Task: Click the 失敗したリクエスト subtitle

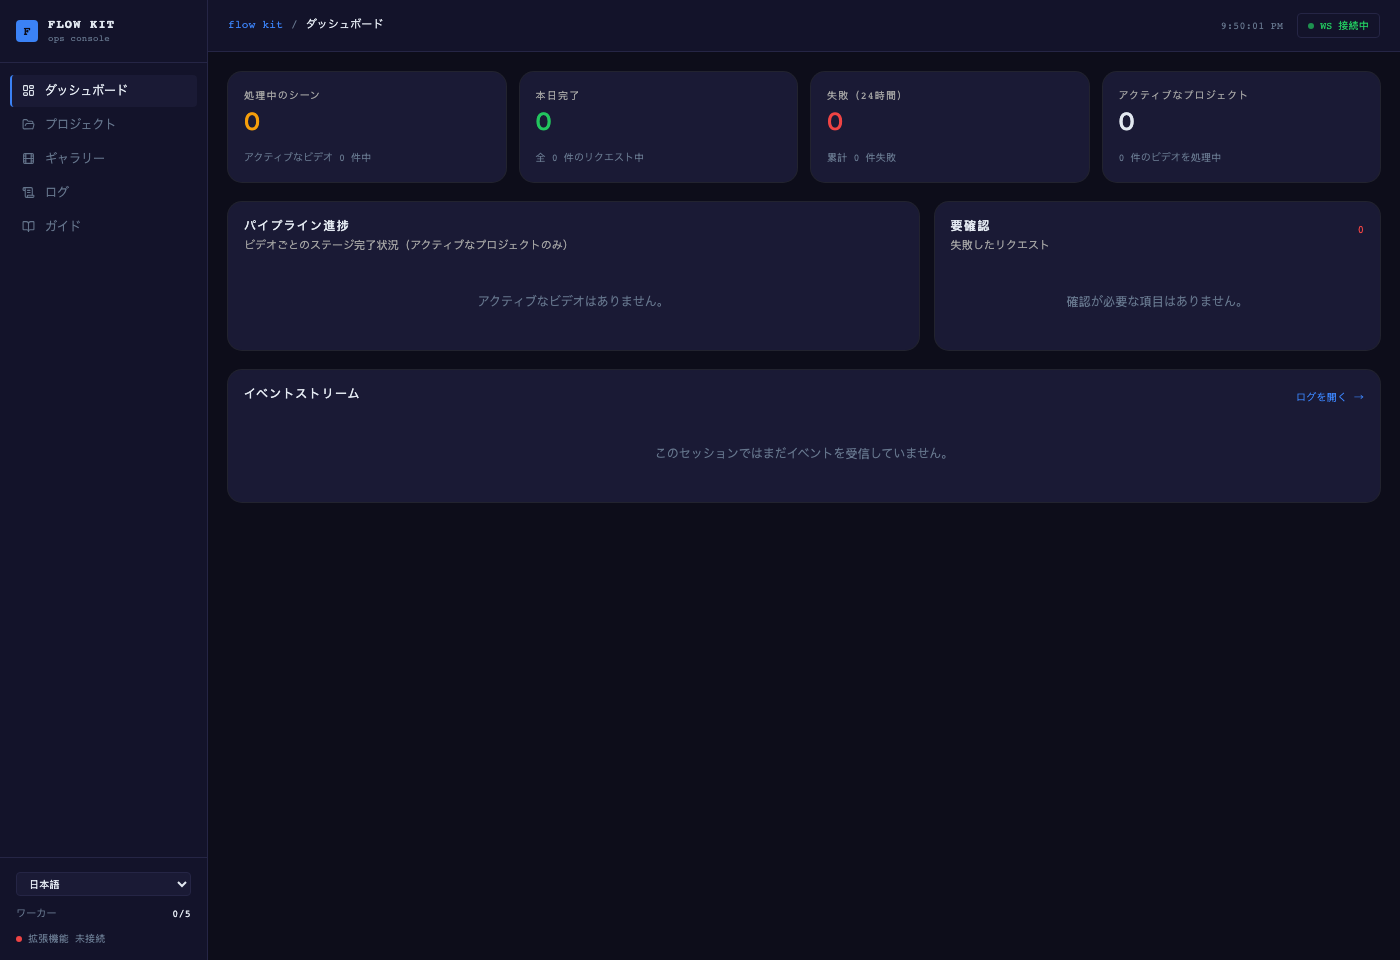Action: [x=1000, y=245]
